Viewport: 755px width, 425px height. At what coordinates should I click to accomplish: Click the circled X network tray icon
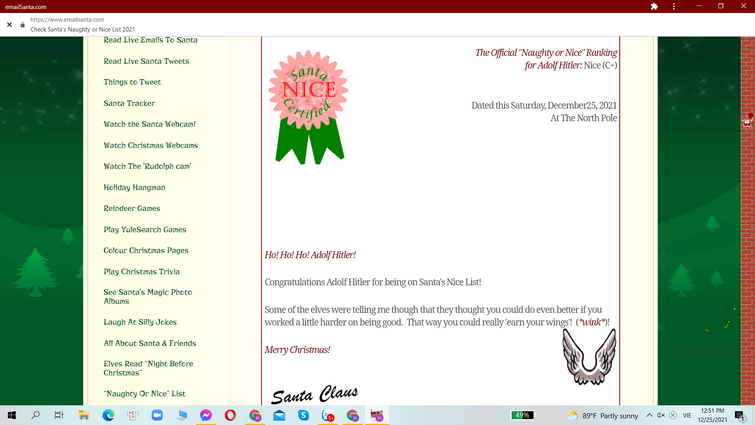coord(673,415)
